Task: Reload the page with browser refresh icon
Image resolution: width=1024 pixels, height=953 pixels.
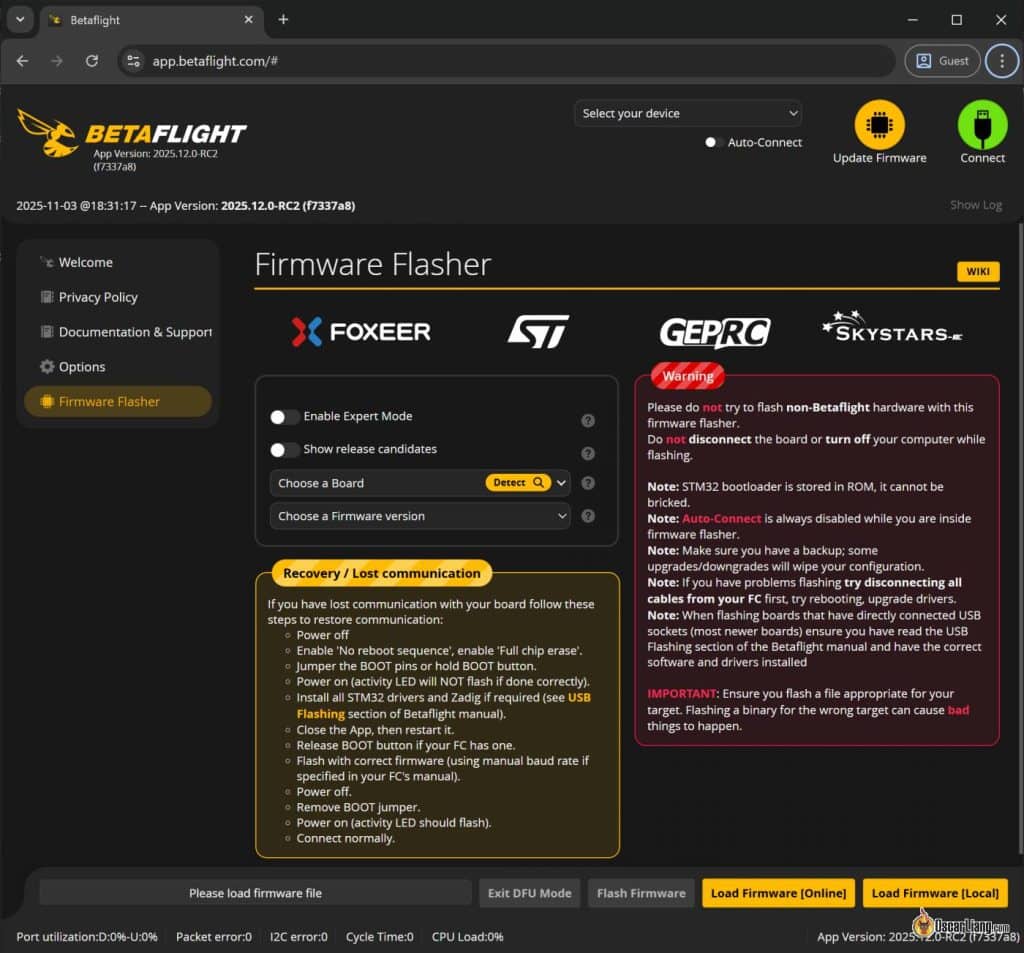Action: tap(92, 61)
